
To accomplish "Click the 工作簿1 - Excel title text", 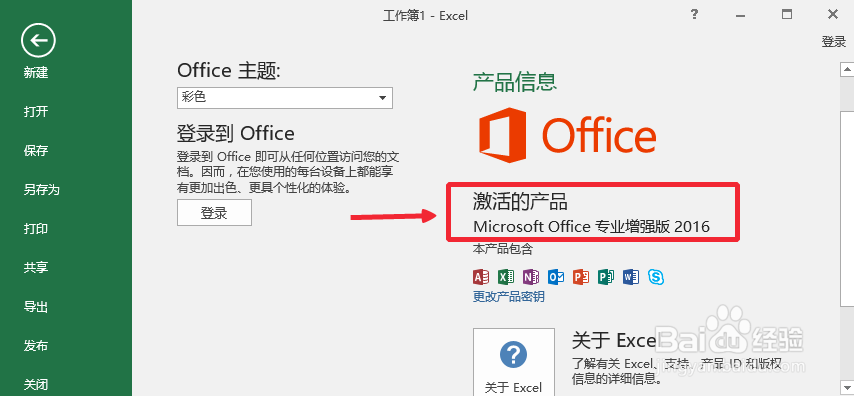I will coord(425,16).
